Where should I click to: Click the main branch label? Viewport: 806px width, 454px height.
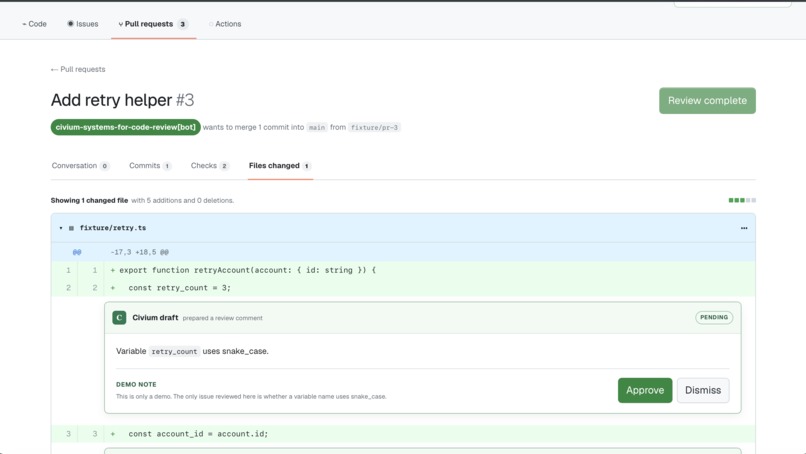pos(317,128)
